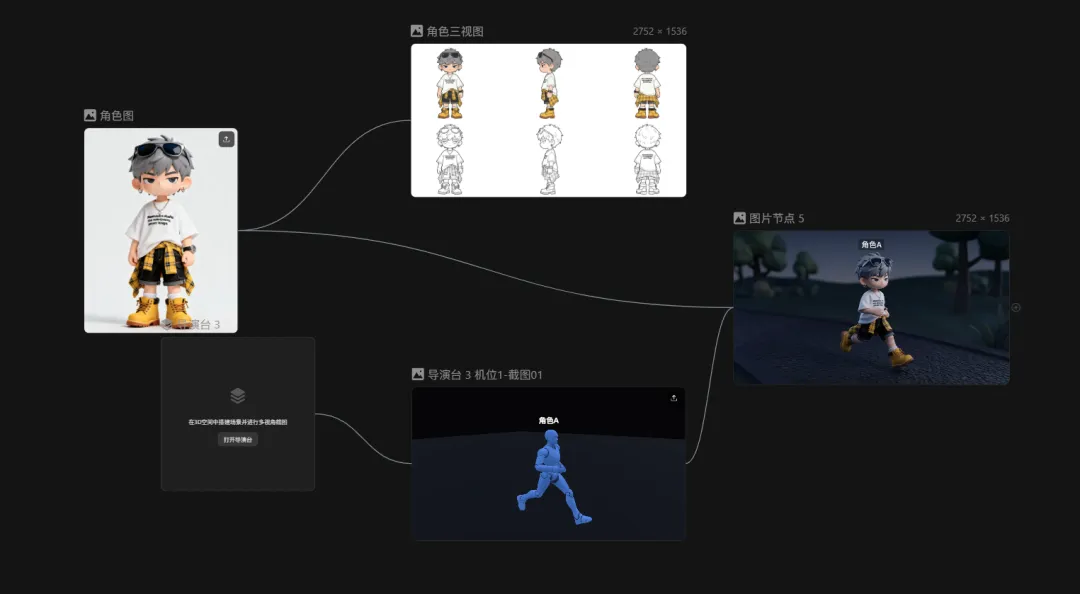Select the 角色三视图 node title
The width and height of the screenshot is (1080, 594).
click(x=455, y=31)
